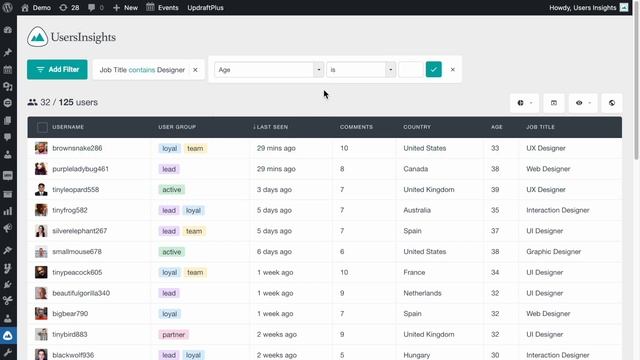This screenshot has height=360, width=640.
Task: Open the 28 pending updates
Action: (x=69, y=7)
